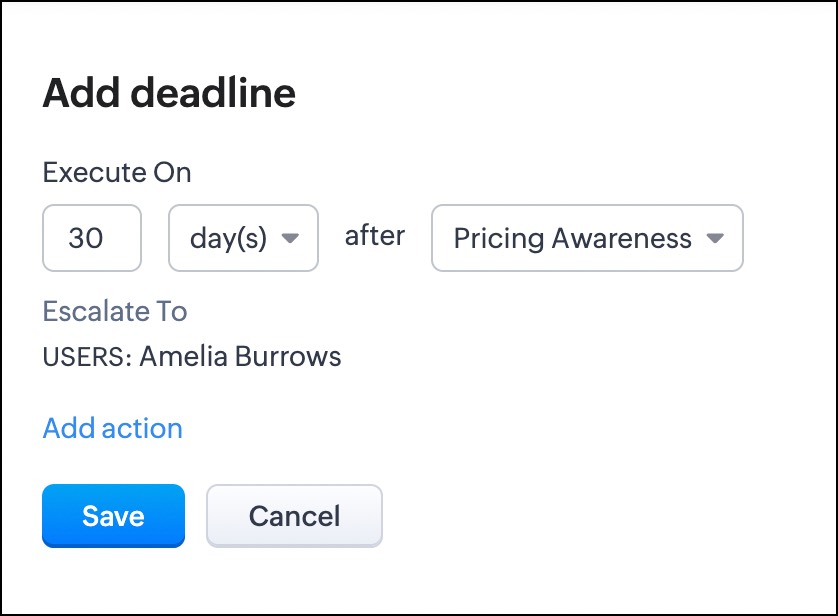Select the Amelia Burrows user name
Viewport: 838px width, 616px height.
pos(240,356)
